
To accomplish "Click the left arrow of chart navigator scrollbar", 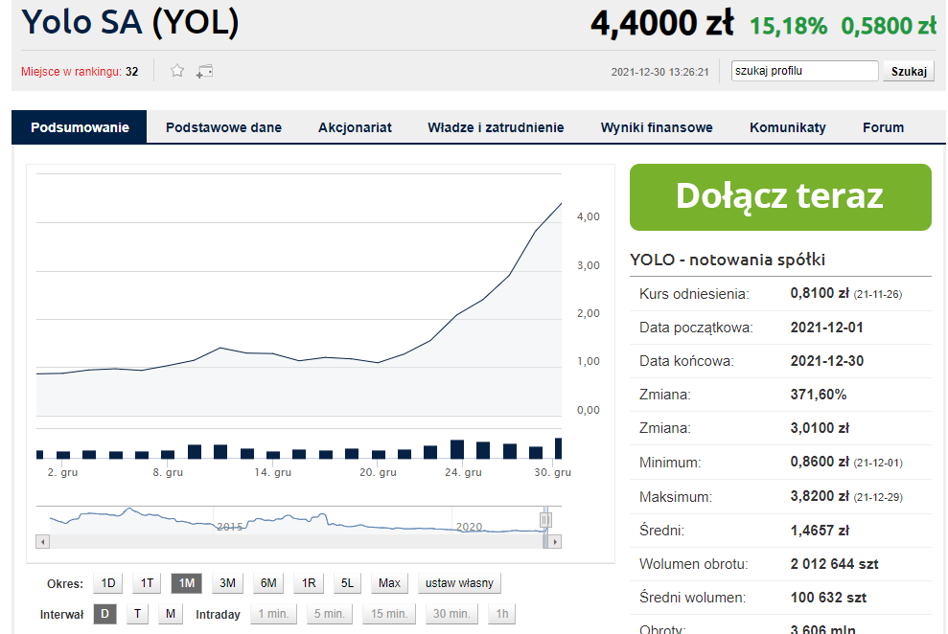I will point(42,542).
